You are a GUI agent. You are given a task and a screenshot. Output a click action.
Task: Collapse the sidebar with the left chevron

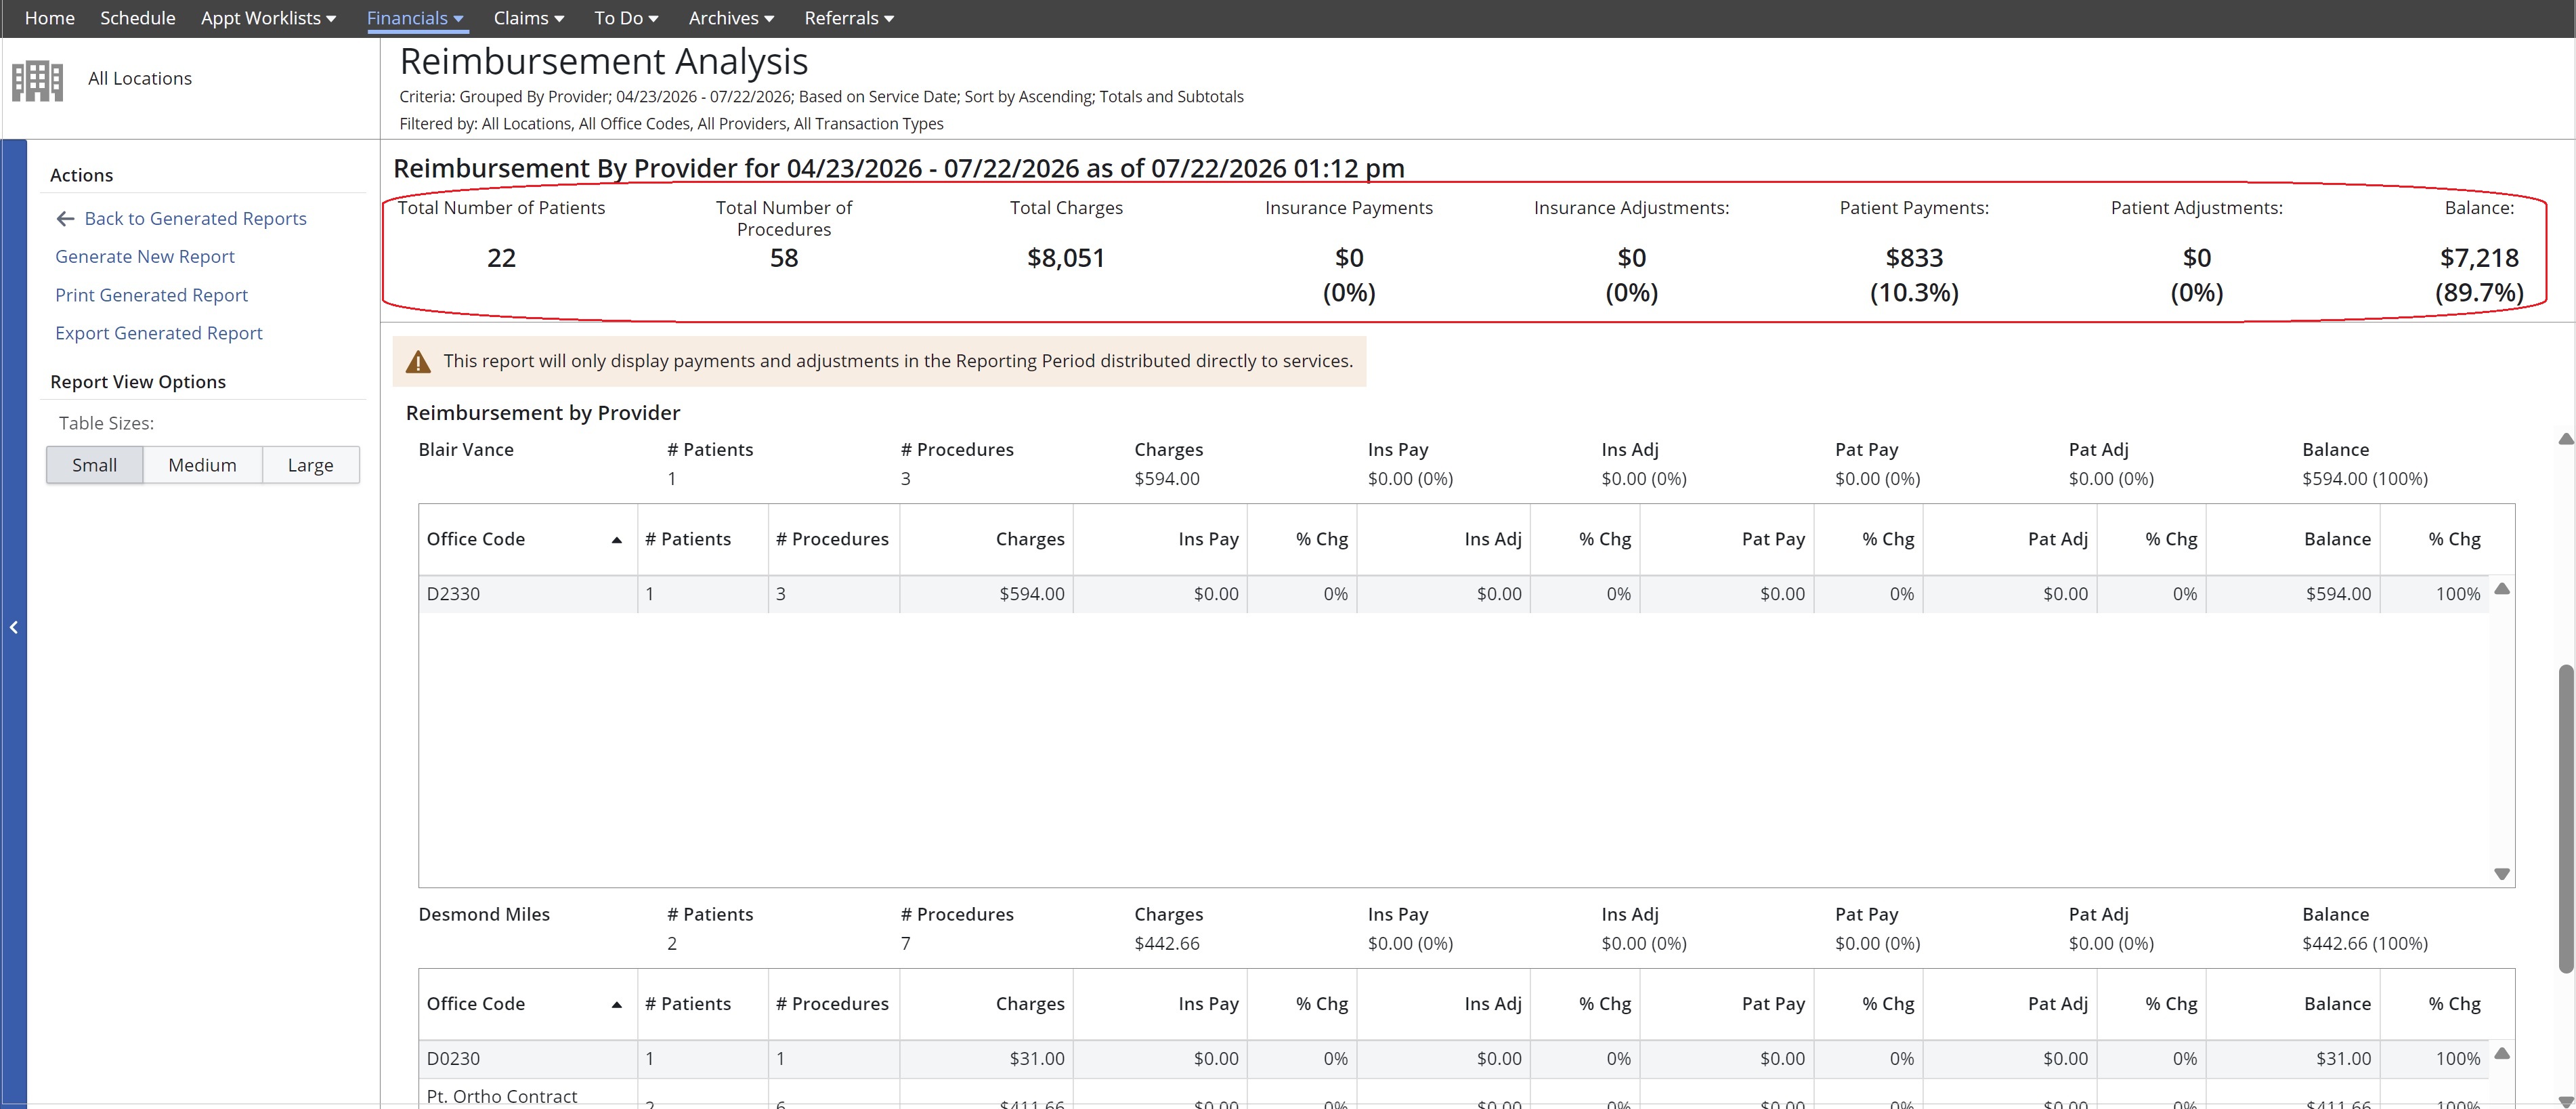tap(14, 627)
